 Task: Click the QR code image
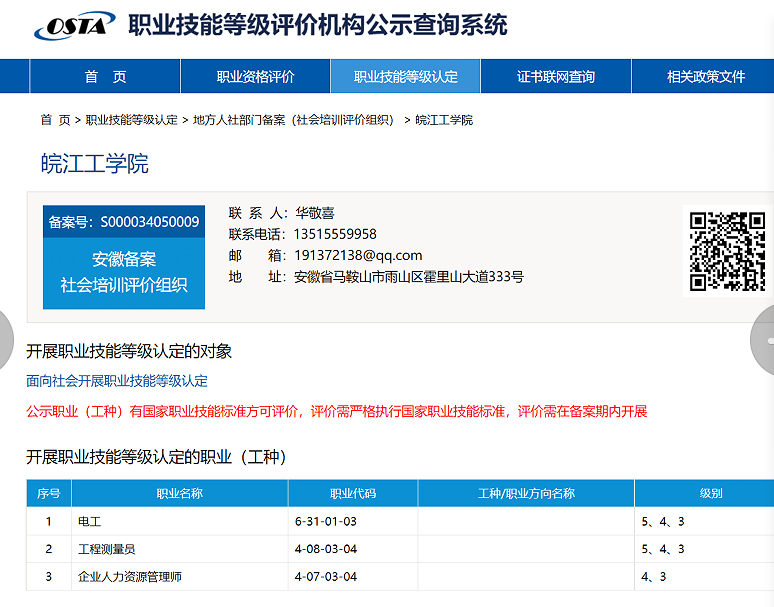click(x=727, y=250)
